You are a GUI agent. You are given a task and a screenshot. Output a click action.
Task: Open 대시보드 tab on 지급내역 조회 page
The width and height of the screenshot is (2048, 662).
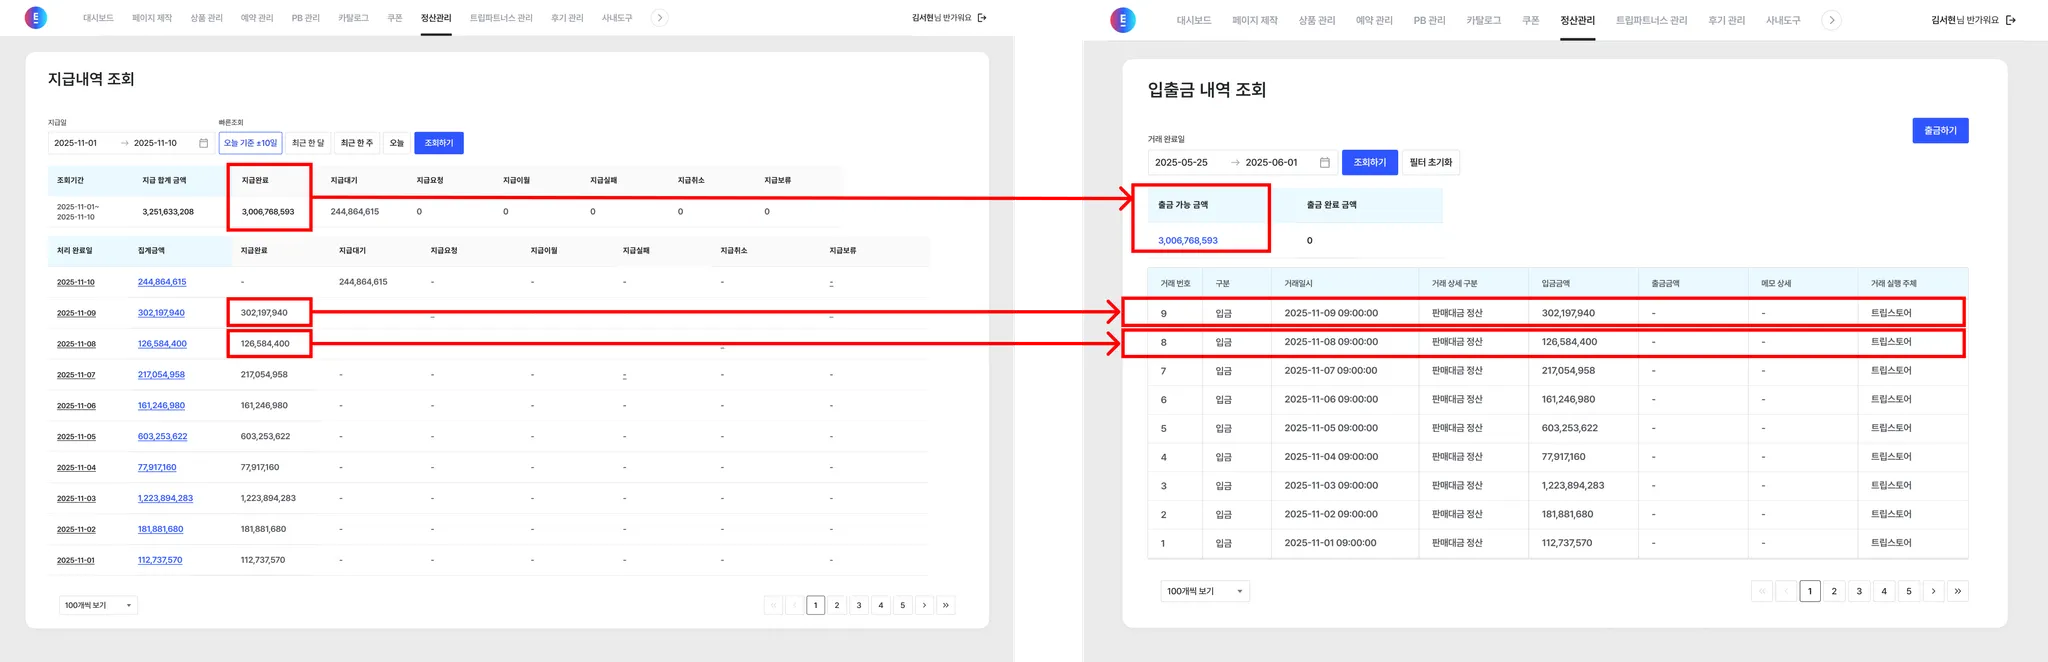tap(98, 18)
